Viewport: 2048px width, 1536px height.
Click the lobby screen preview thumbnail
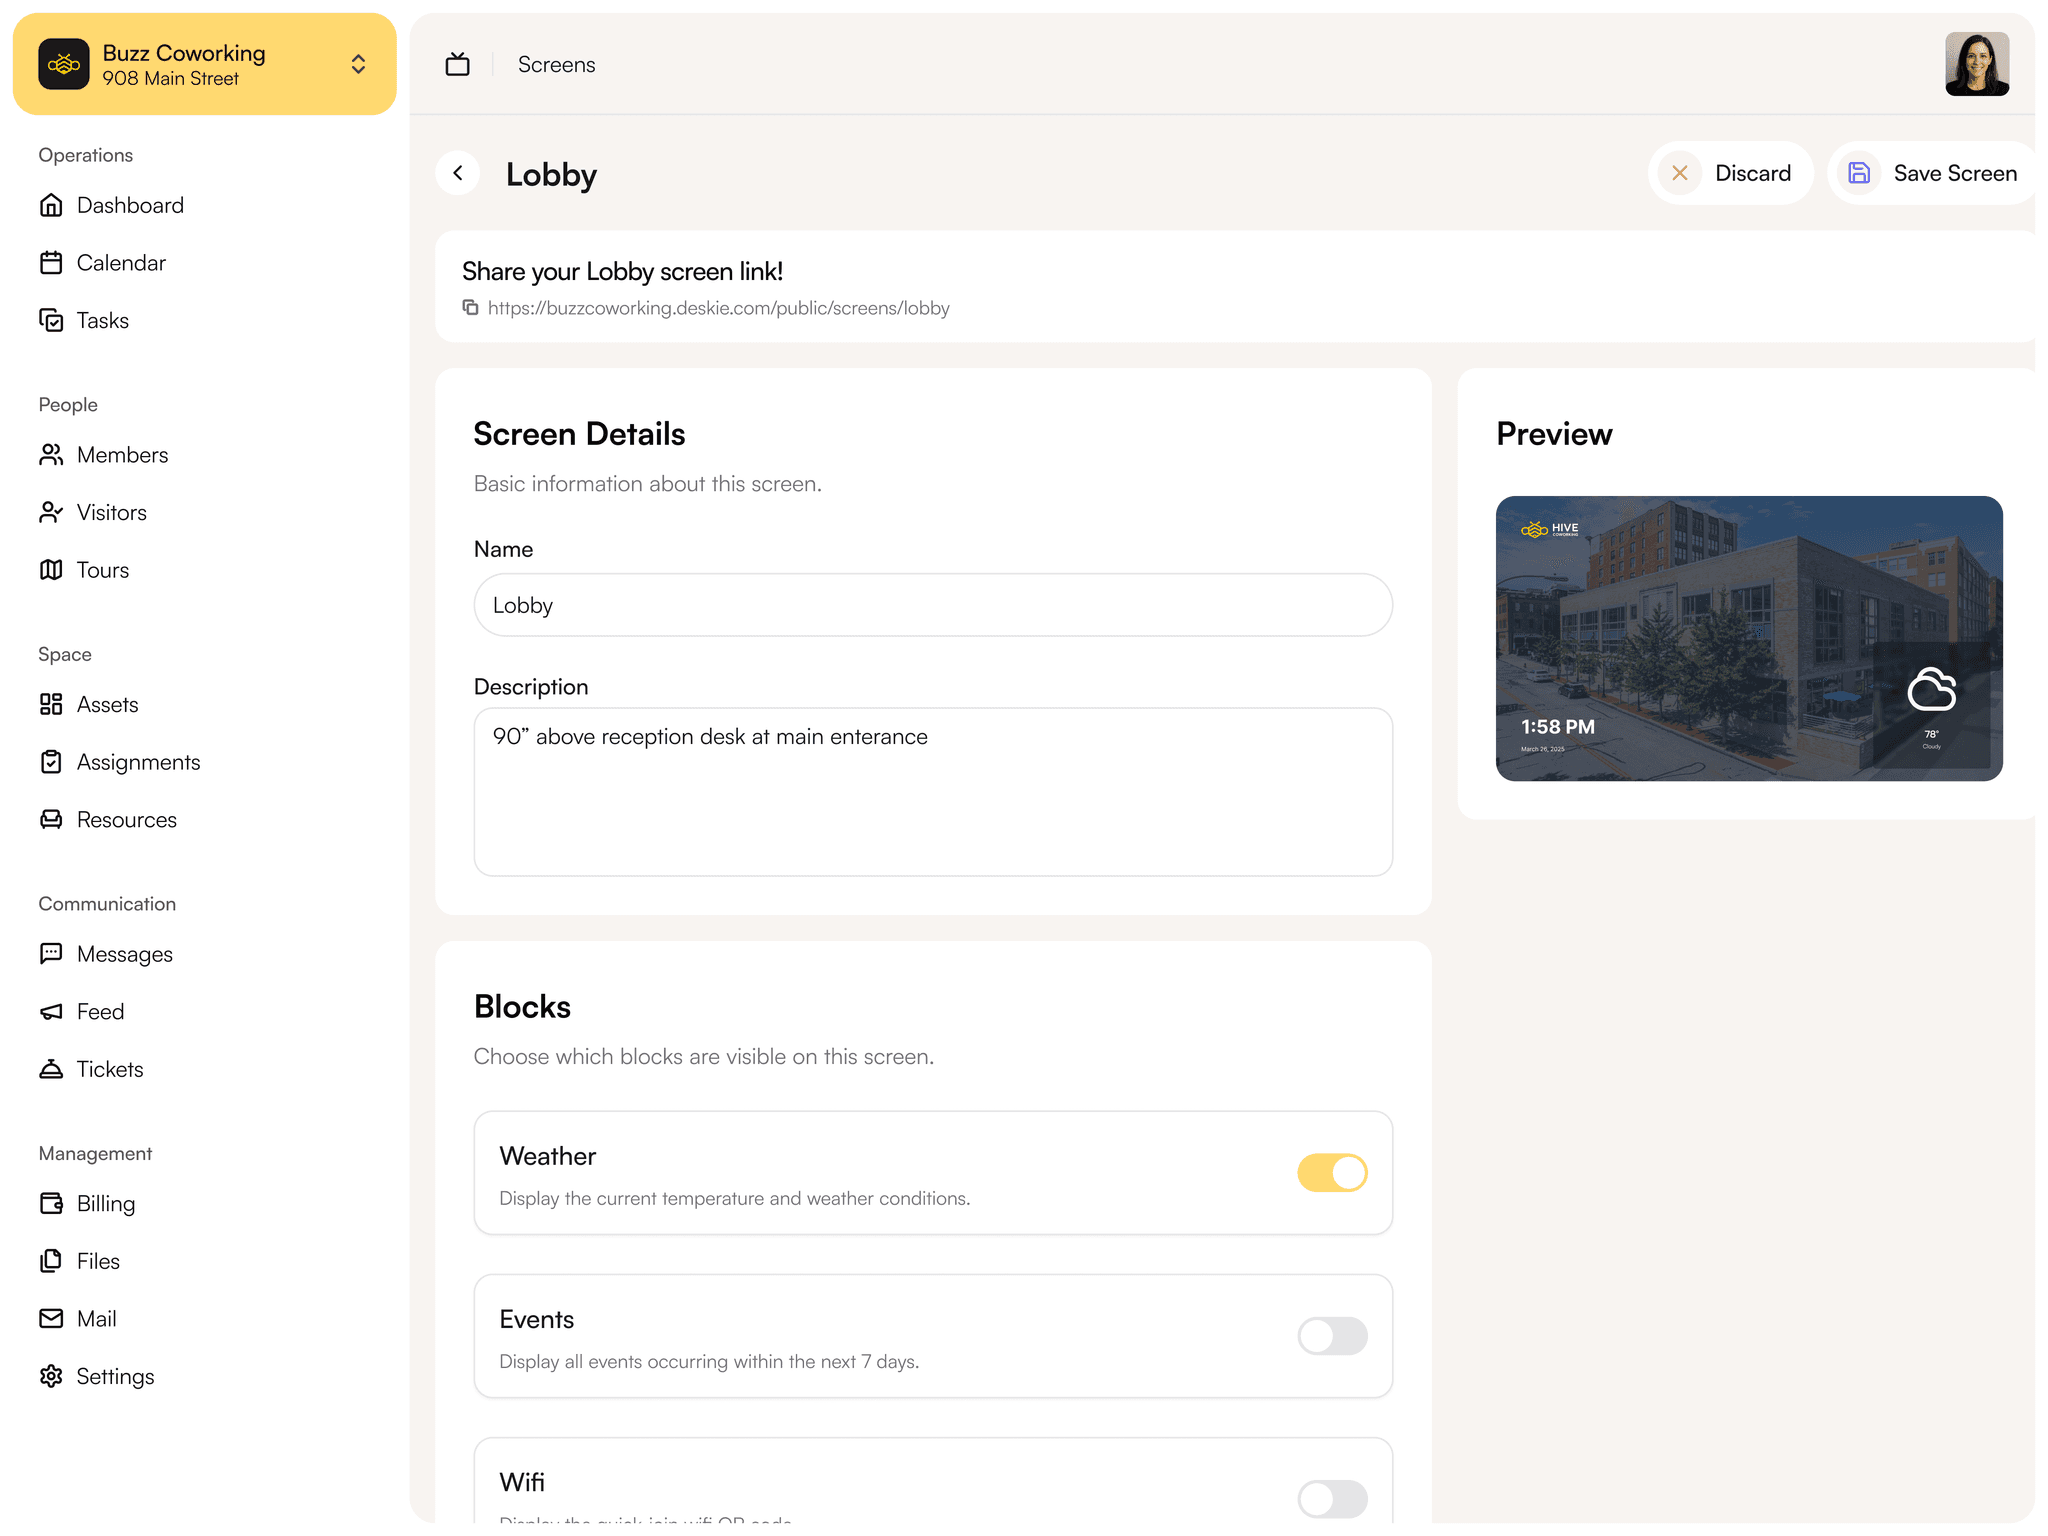tap(1748, 638)
